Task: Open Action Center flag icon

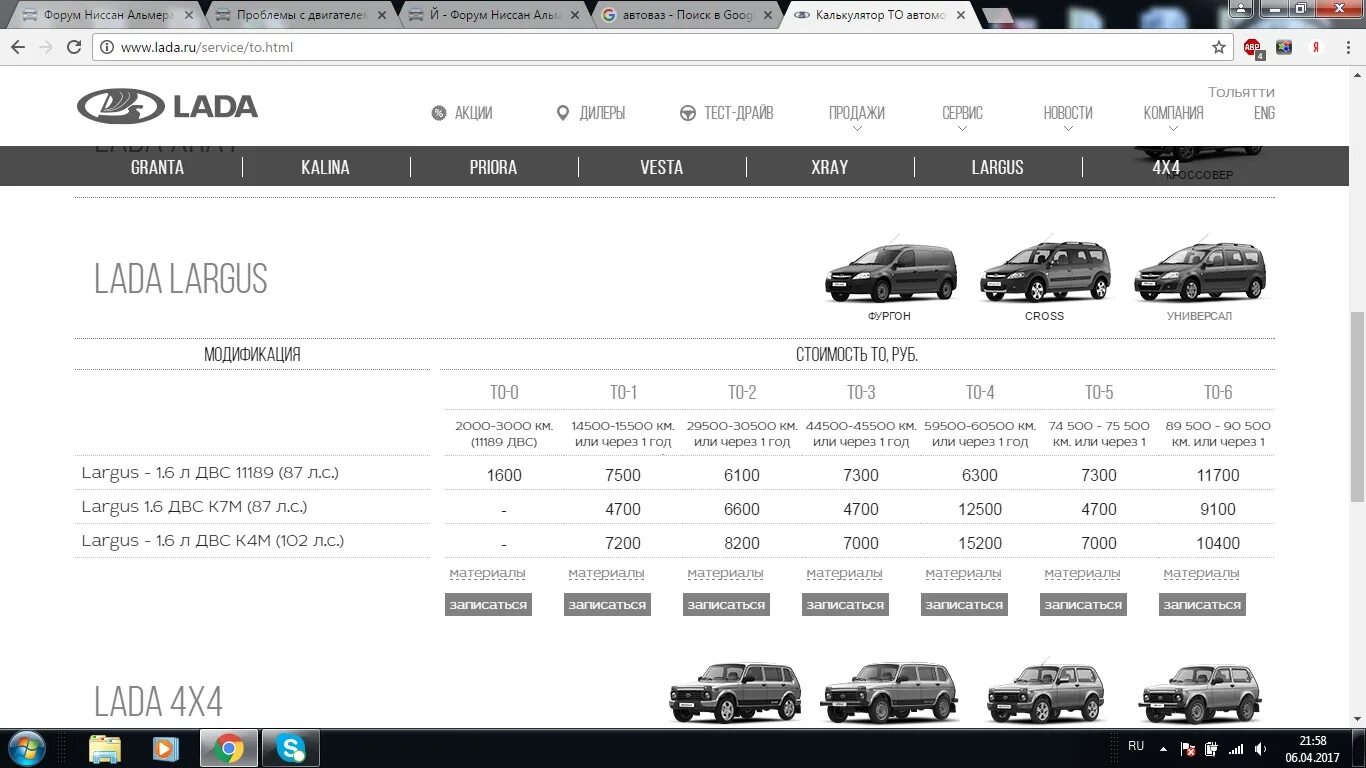Action: [x=1189, y=748]
